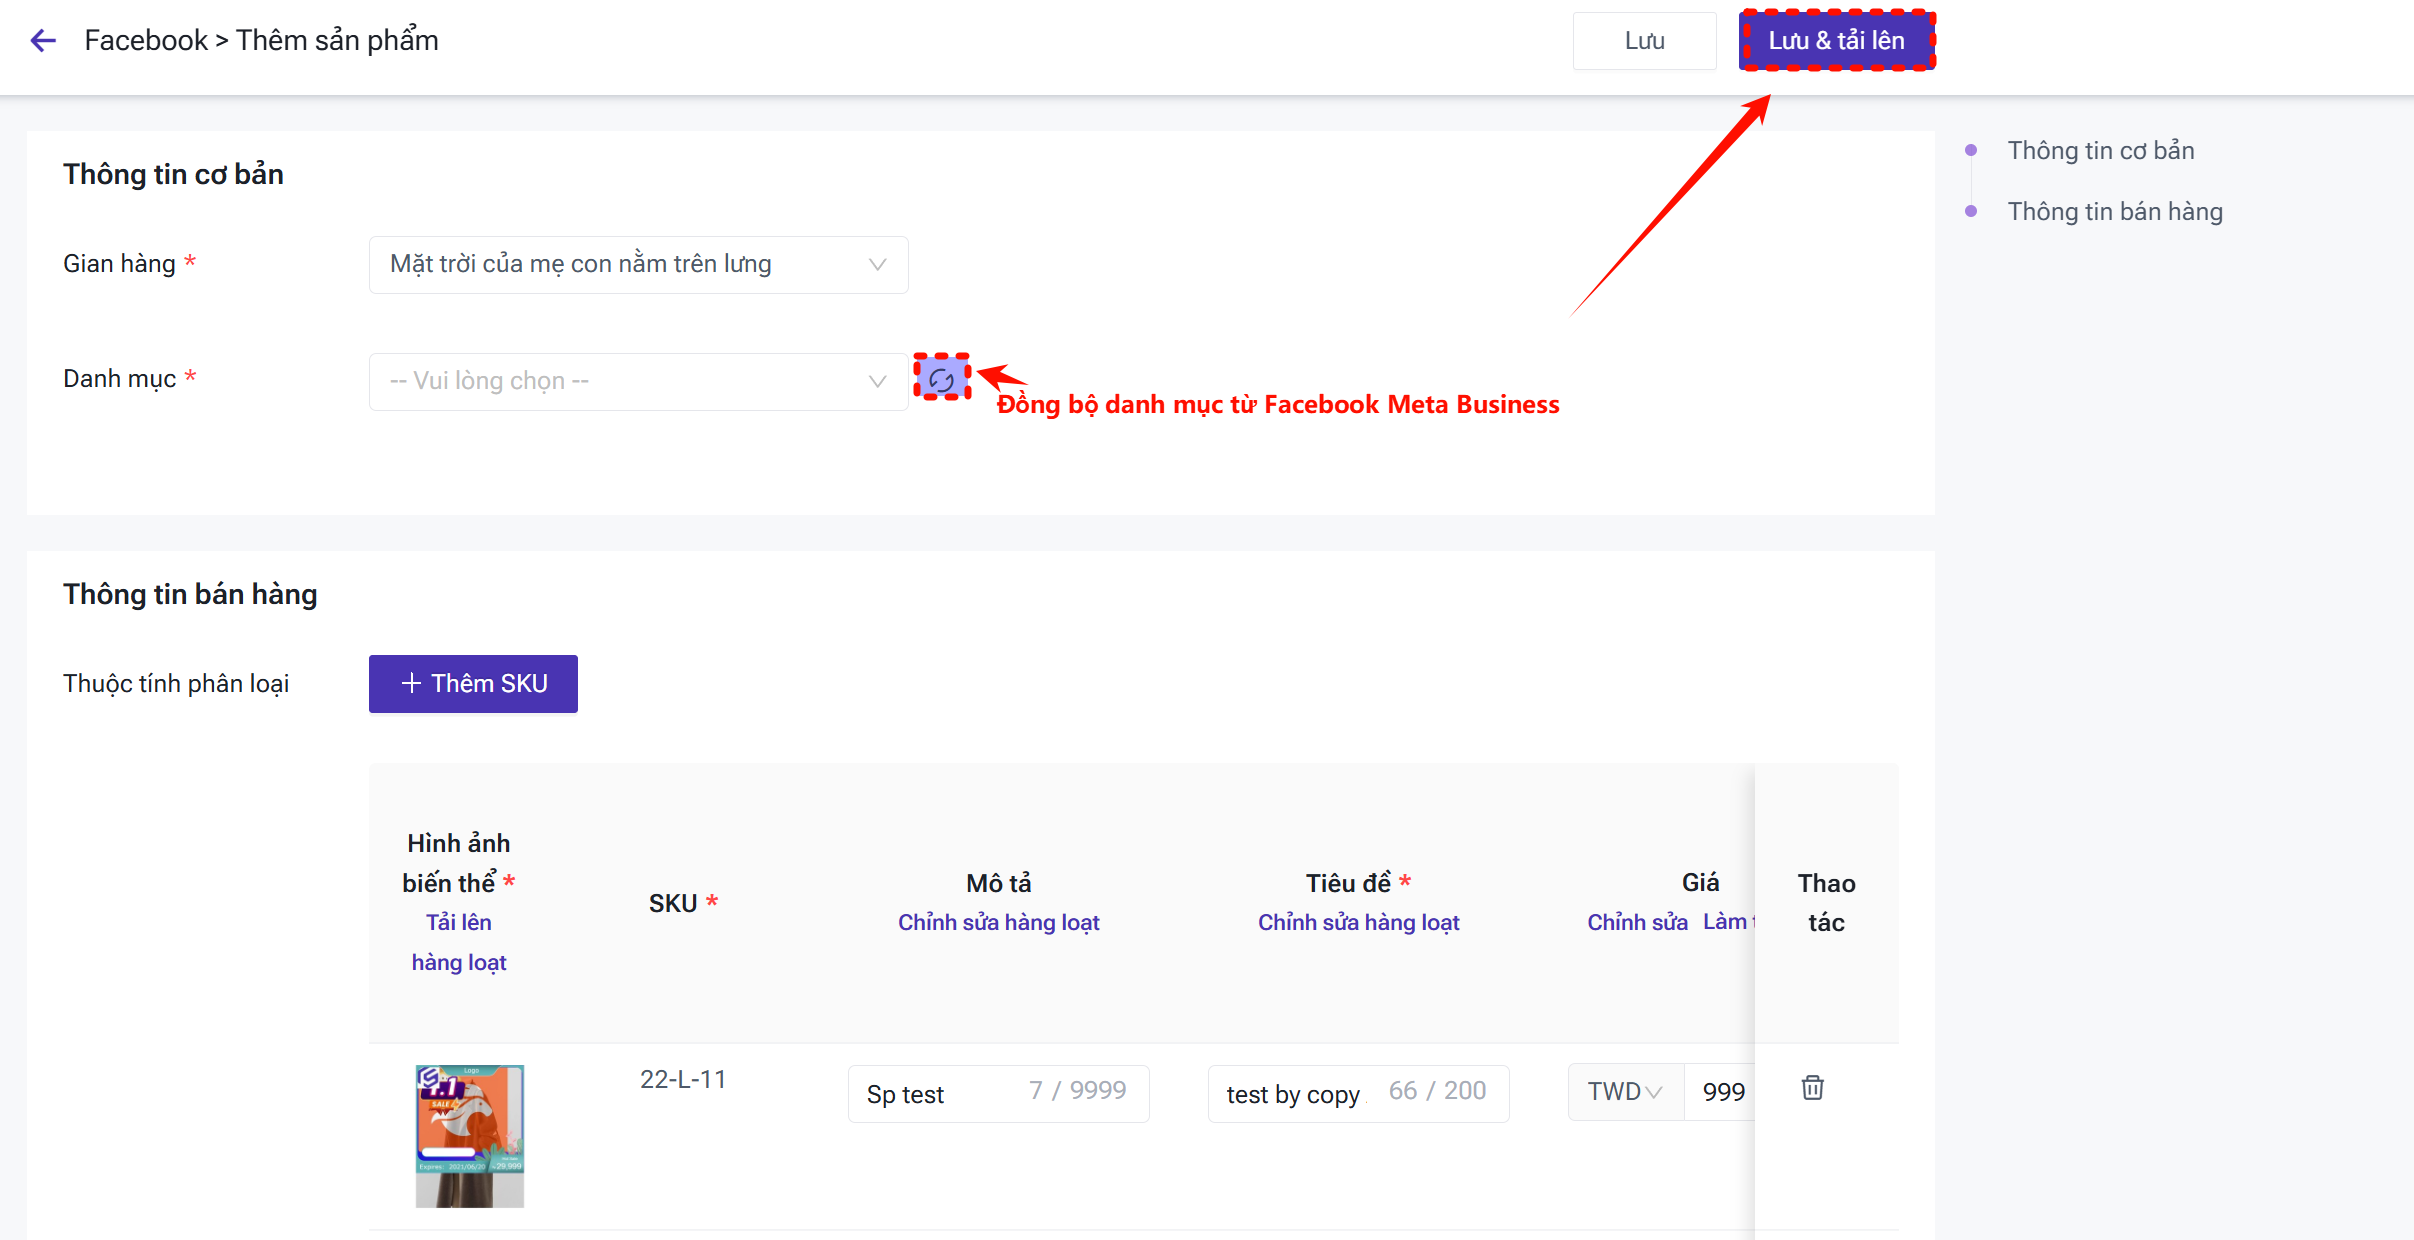Viewport: 2414px width, 1240px height.
Task: Click the test by copy title field
Action: coord(1293,1094)
